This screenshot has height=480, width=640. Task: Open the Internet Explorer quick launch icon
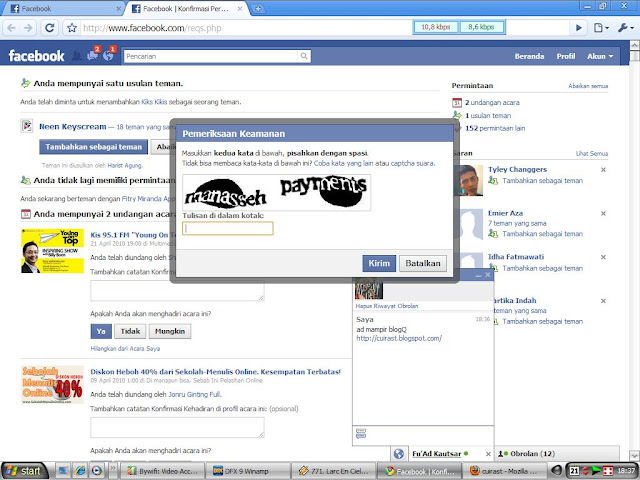80,471
